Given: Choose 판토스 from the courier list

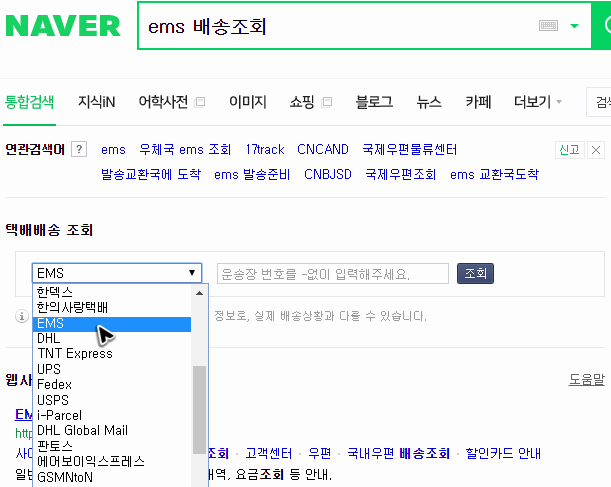Looking at the screenshot, I should 112,446.
